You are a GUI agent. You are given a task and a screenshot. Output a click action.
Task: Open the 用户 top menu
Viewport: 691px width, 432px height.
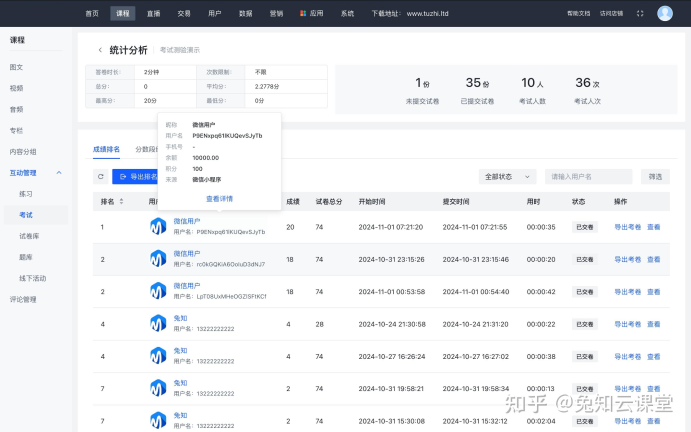(215, 14)
